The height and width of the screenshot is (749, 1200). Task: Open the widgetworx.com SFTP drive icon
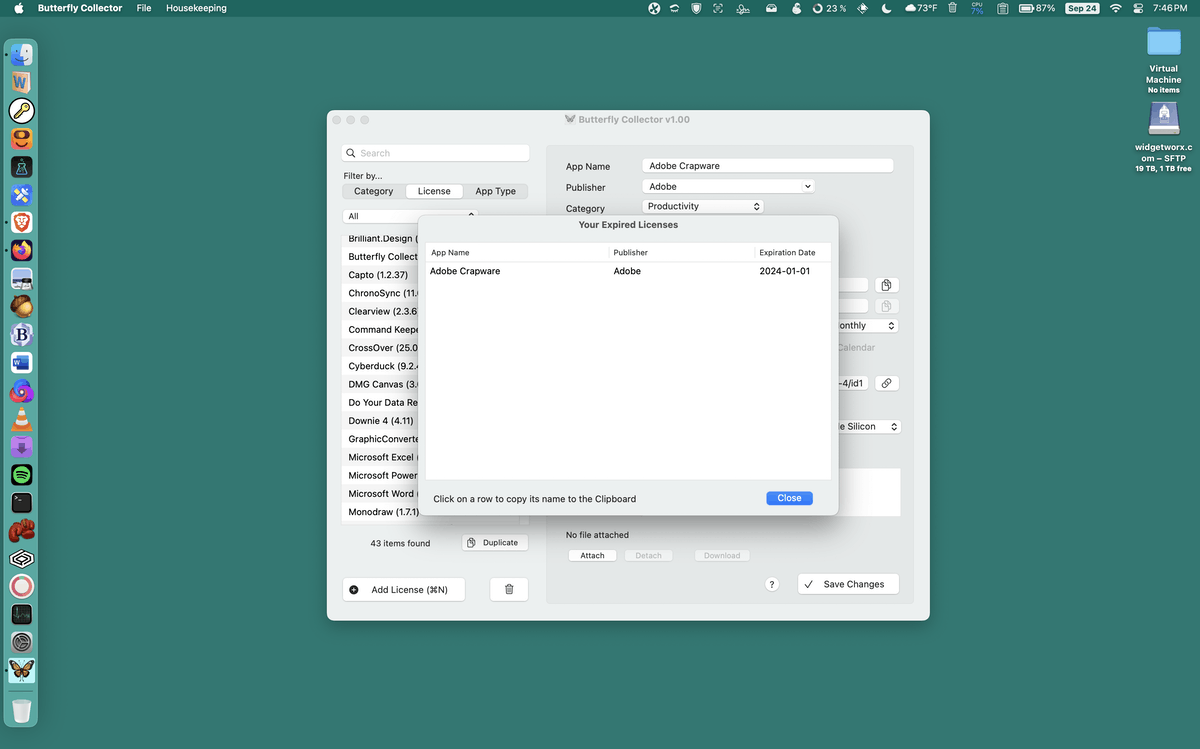(1163, 119)
